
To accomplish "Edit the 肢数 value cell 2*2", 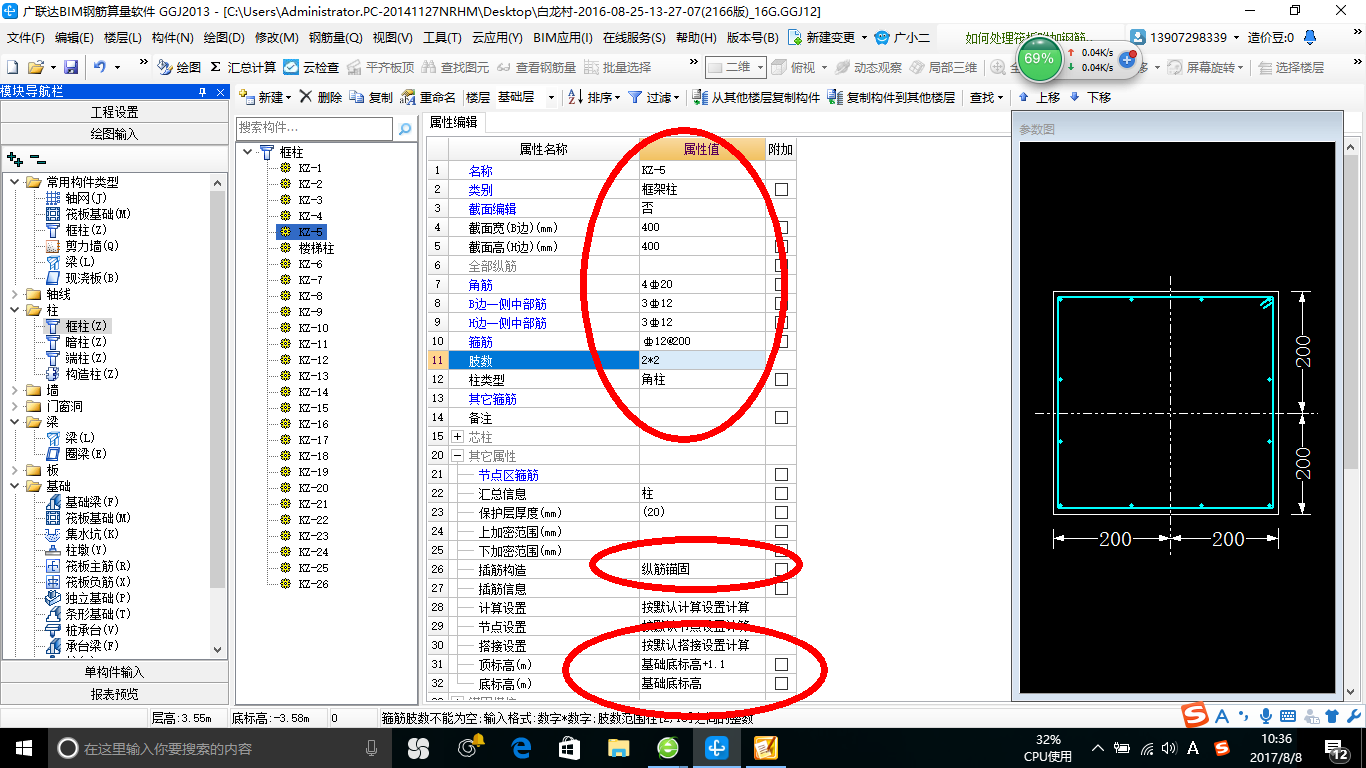I will [x=702, y=360].
